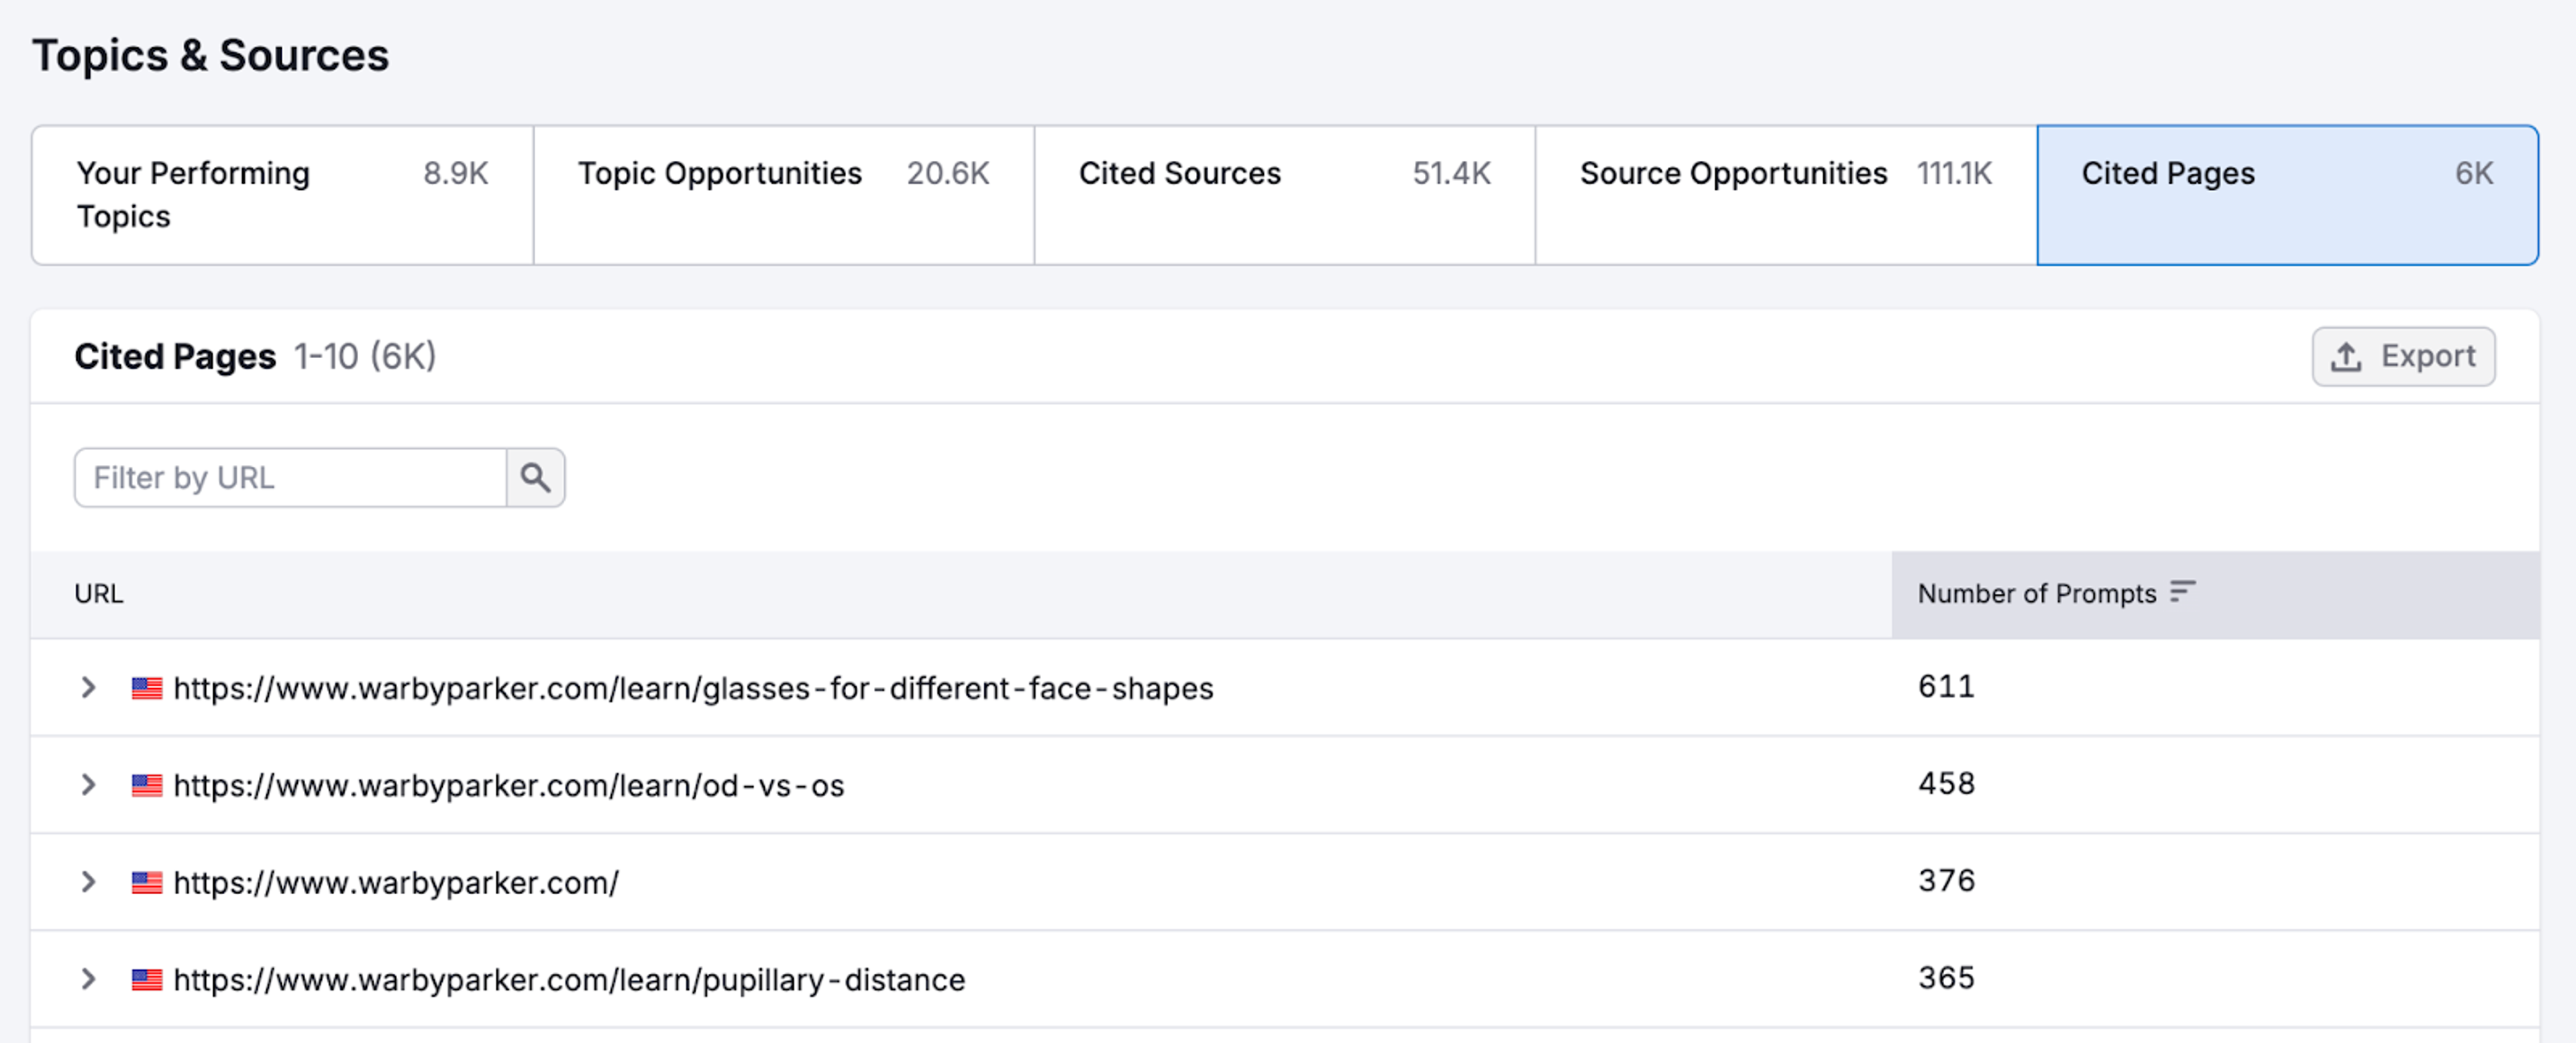Expand the warbyparker.com homepage row
2576x1043 pixels.
point(88,882)
